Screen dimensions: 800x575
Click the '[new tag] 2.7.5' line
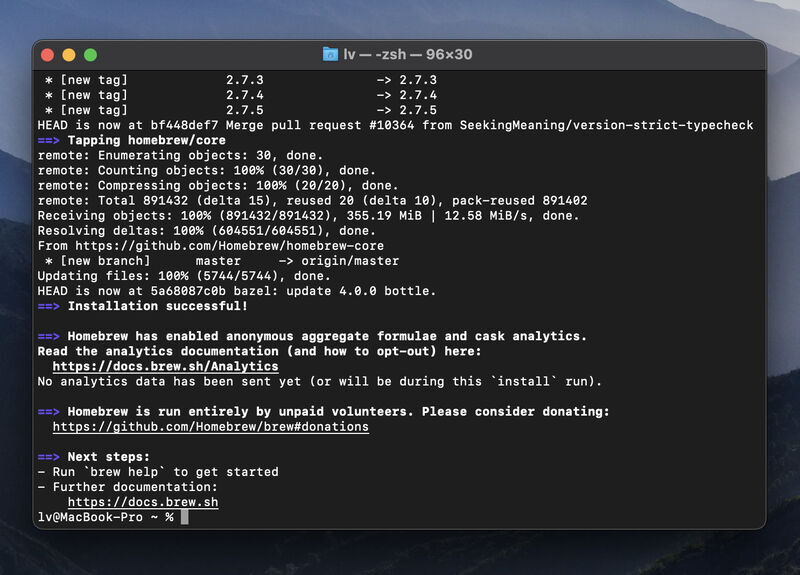point(241,110)
